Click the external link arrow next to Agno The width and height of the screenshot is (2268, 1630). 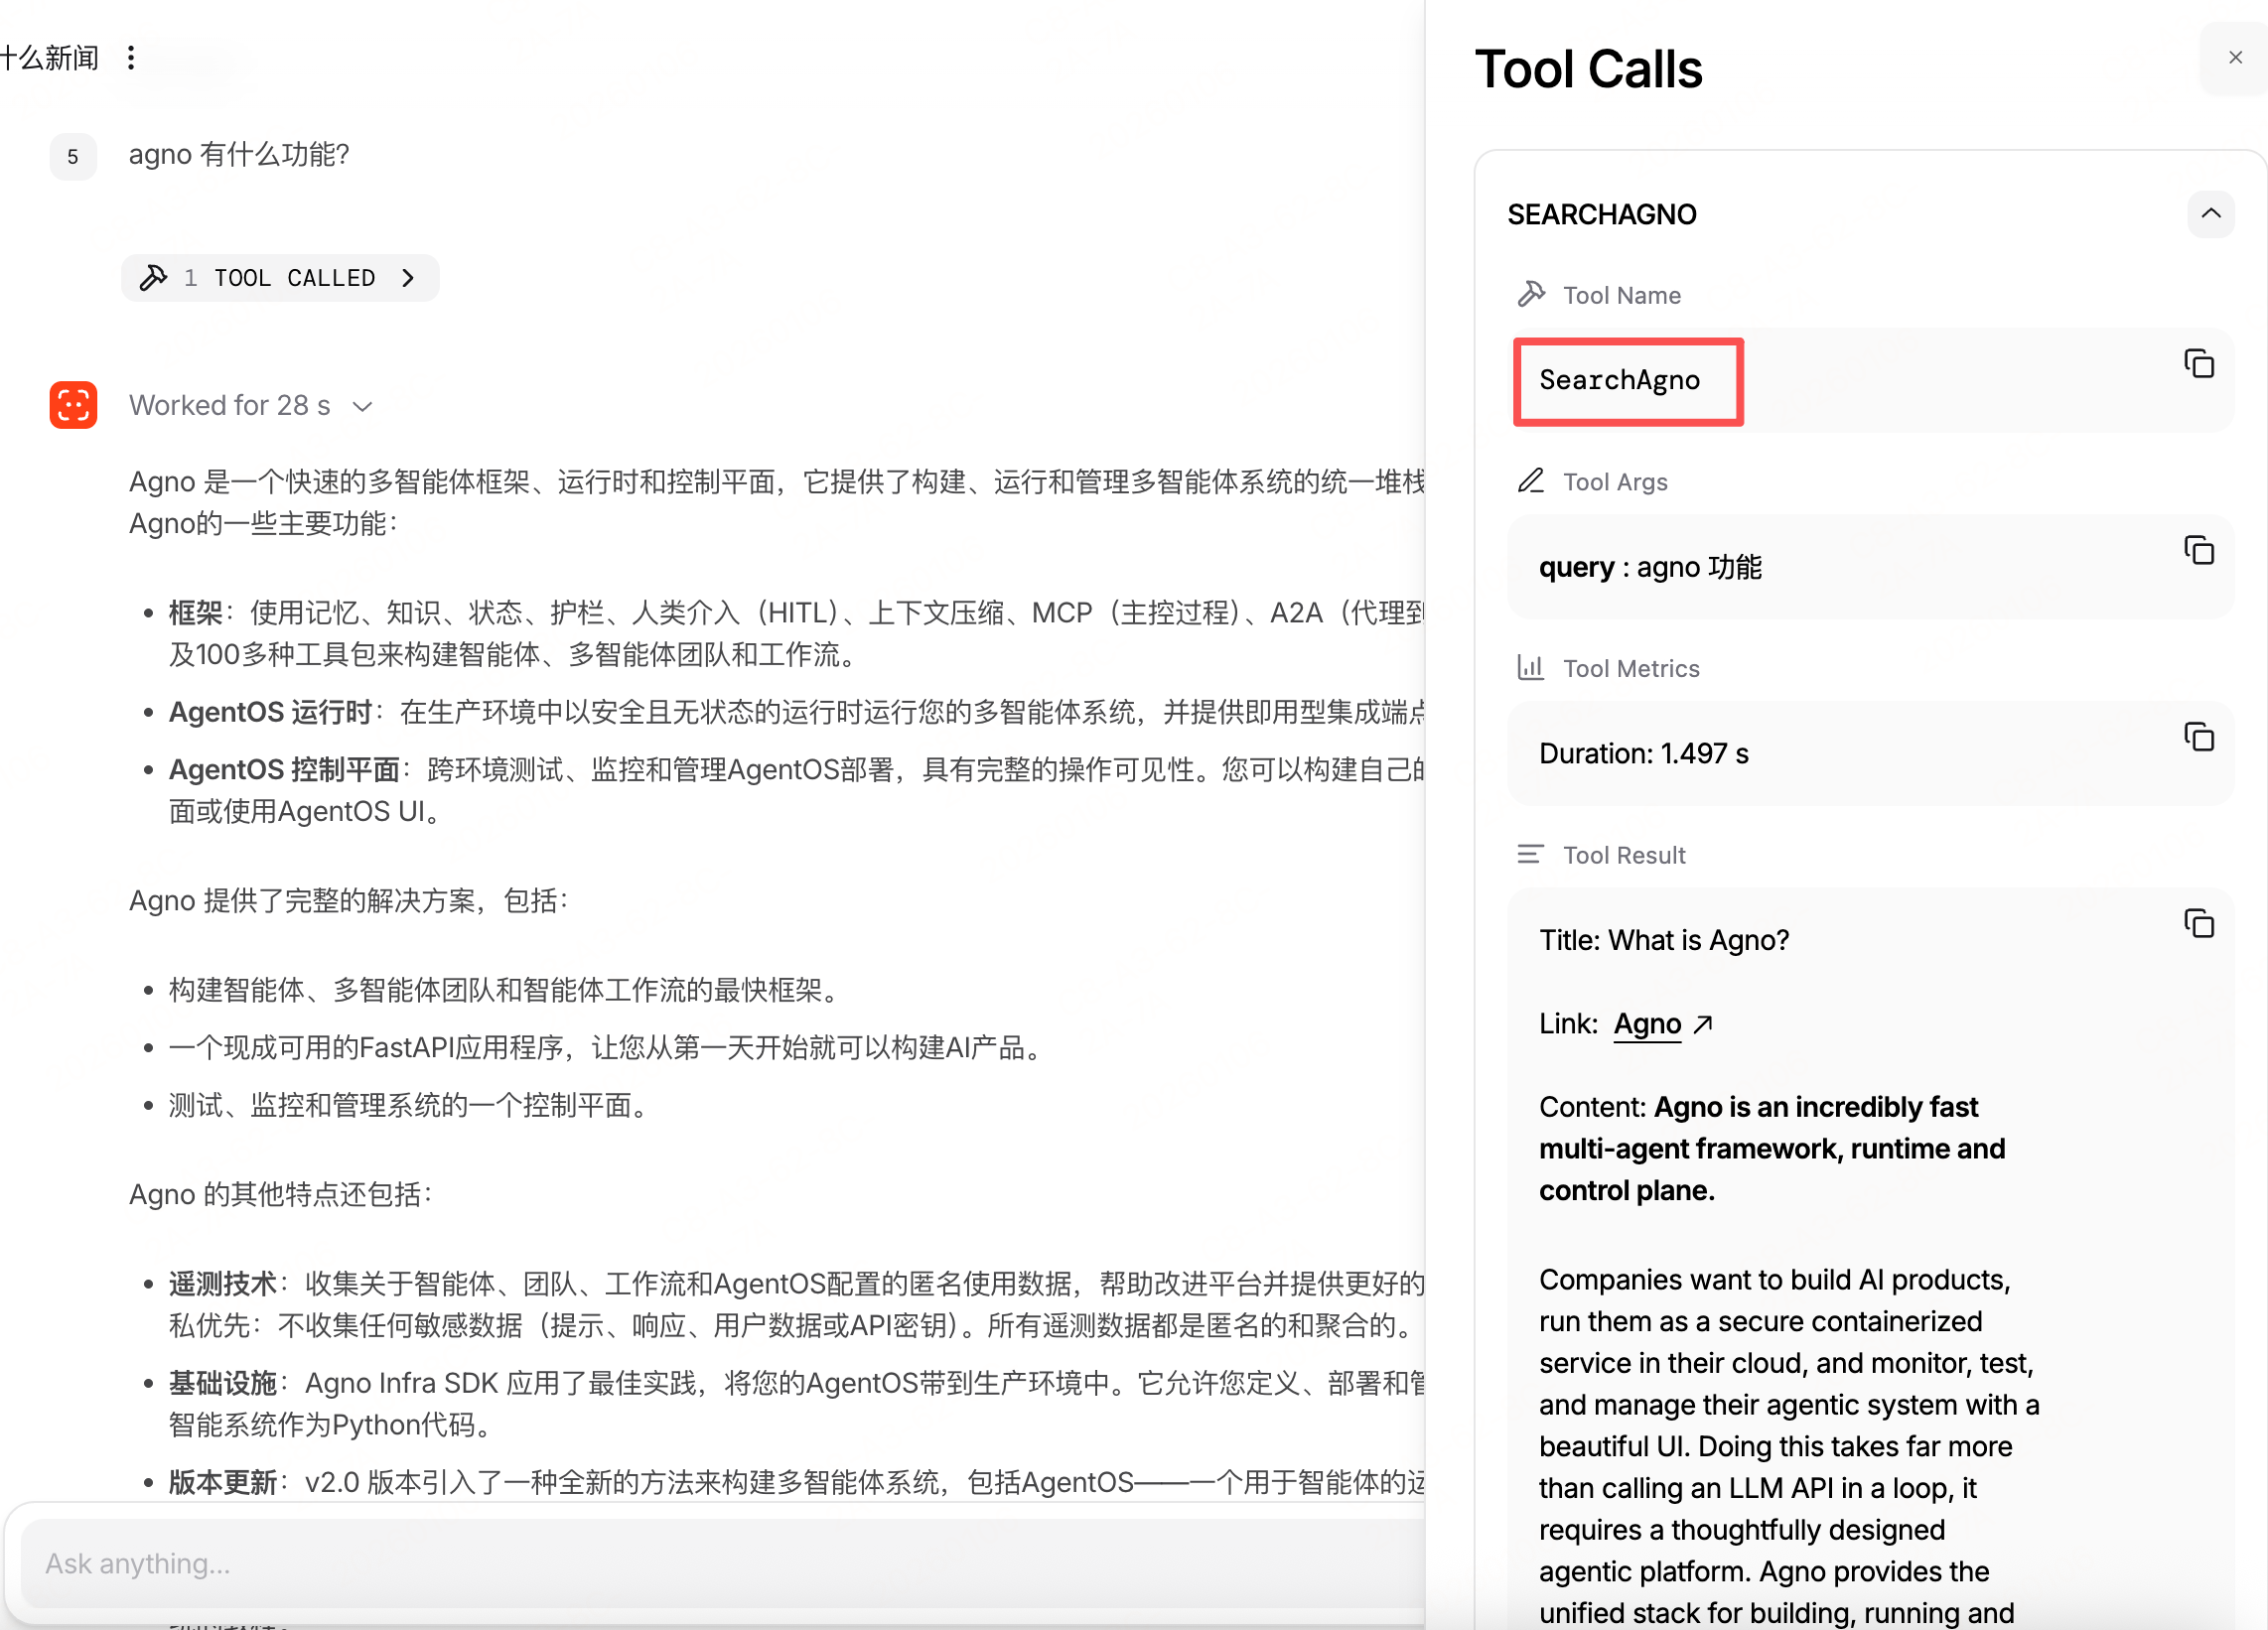point(1703,1023)
